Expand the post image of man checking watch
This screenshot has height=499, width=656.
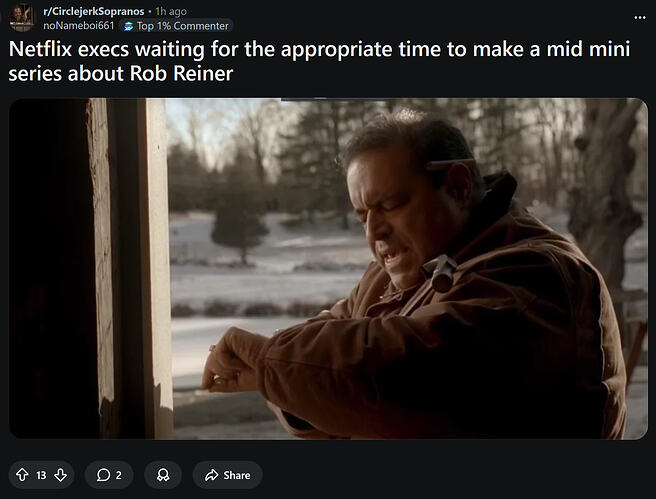click(328, 269)
